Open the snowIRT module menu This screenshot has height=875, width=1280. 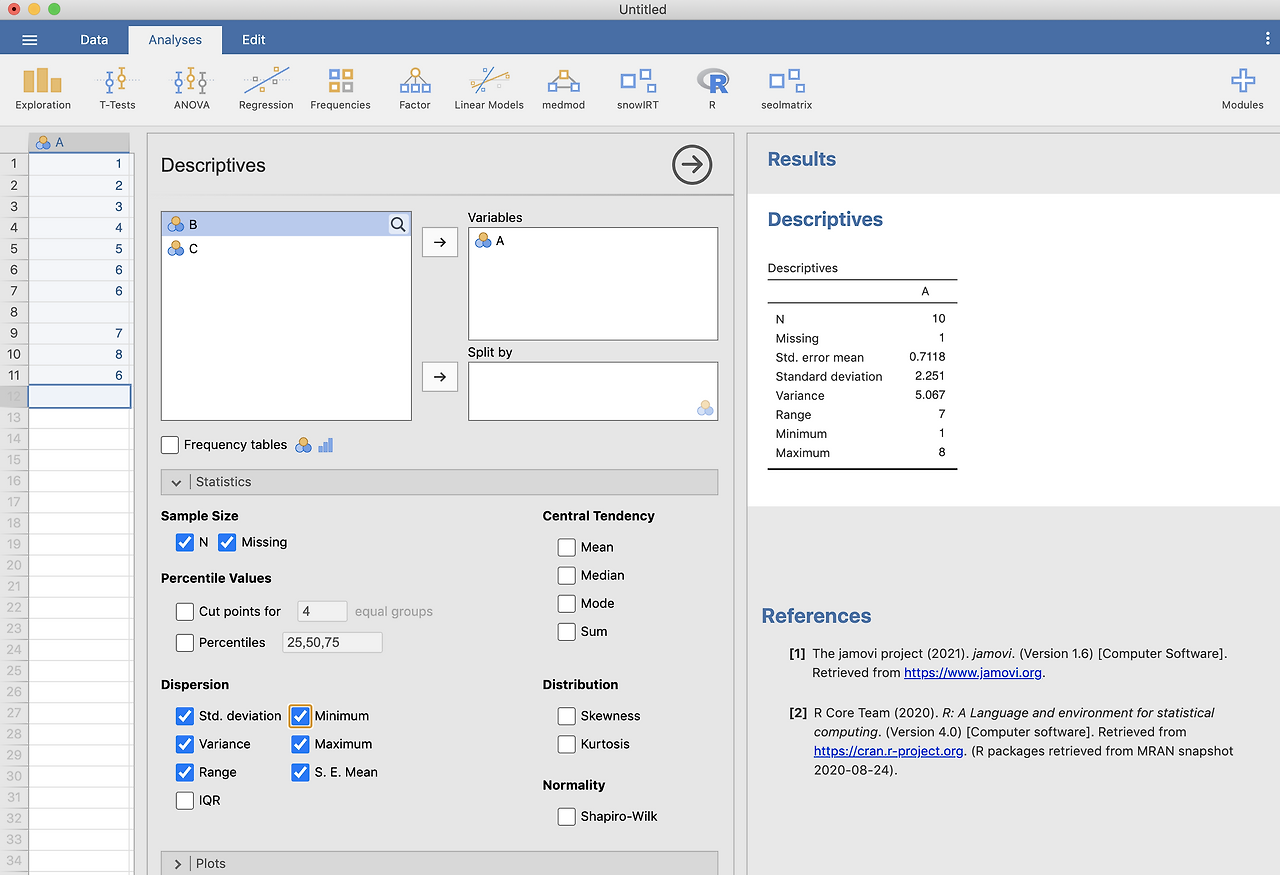(637, 88)
